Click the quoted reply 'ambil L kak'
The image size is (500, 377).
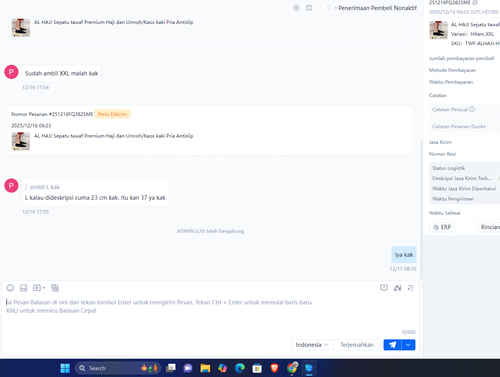coord(45,187)
